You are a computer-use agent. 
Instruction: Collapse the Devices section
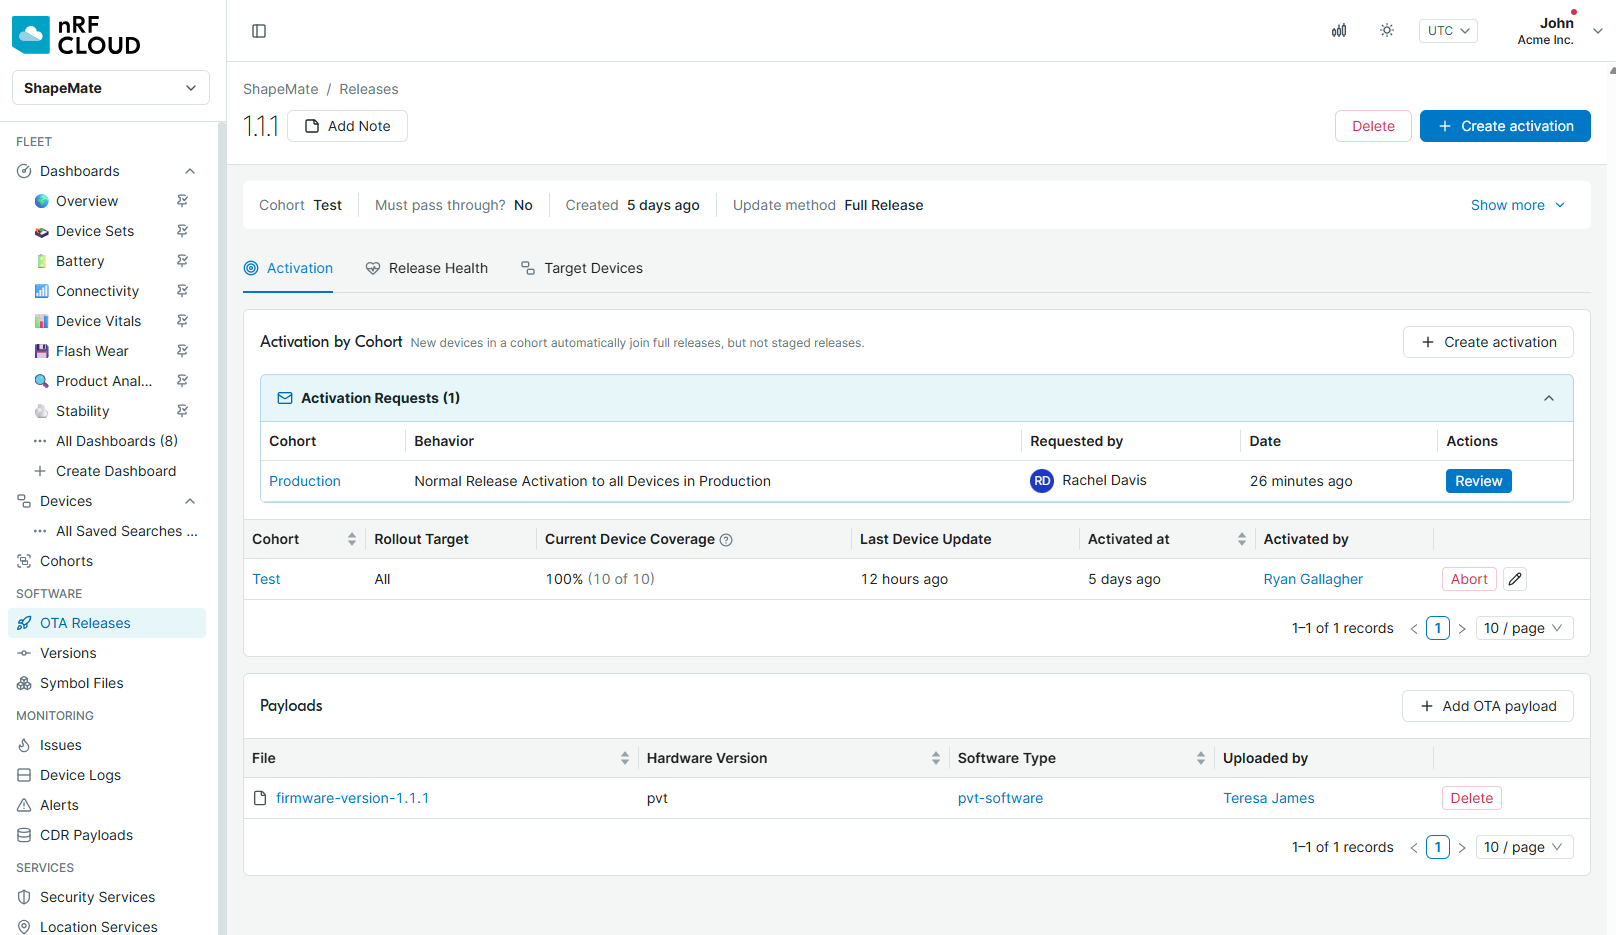[190, 501]
